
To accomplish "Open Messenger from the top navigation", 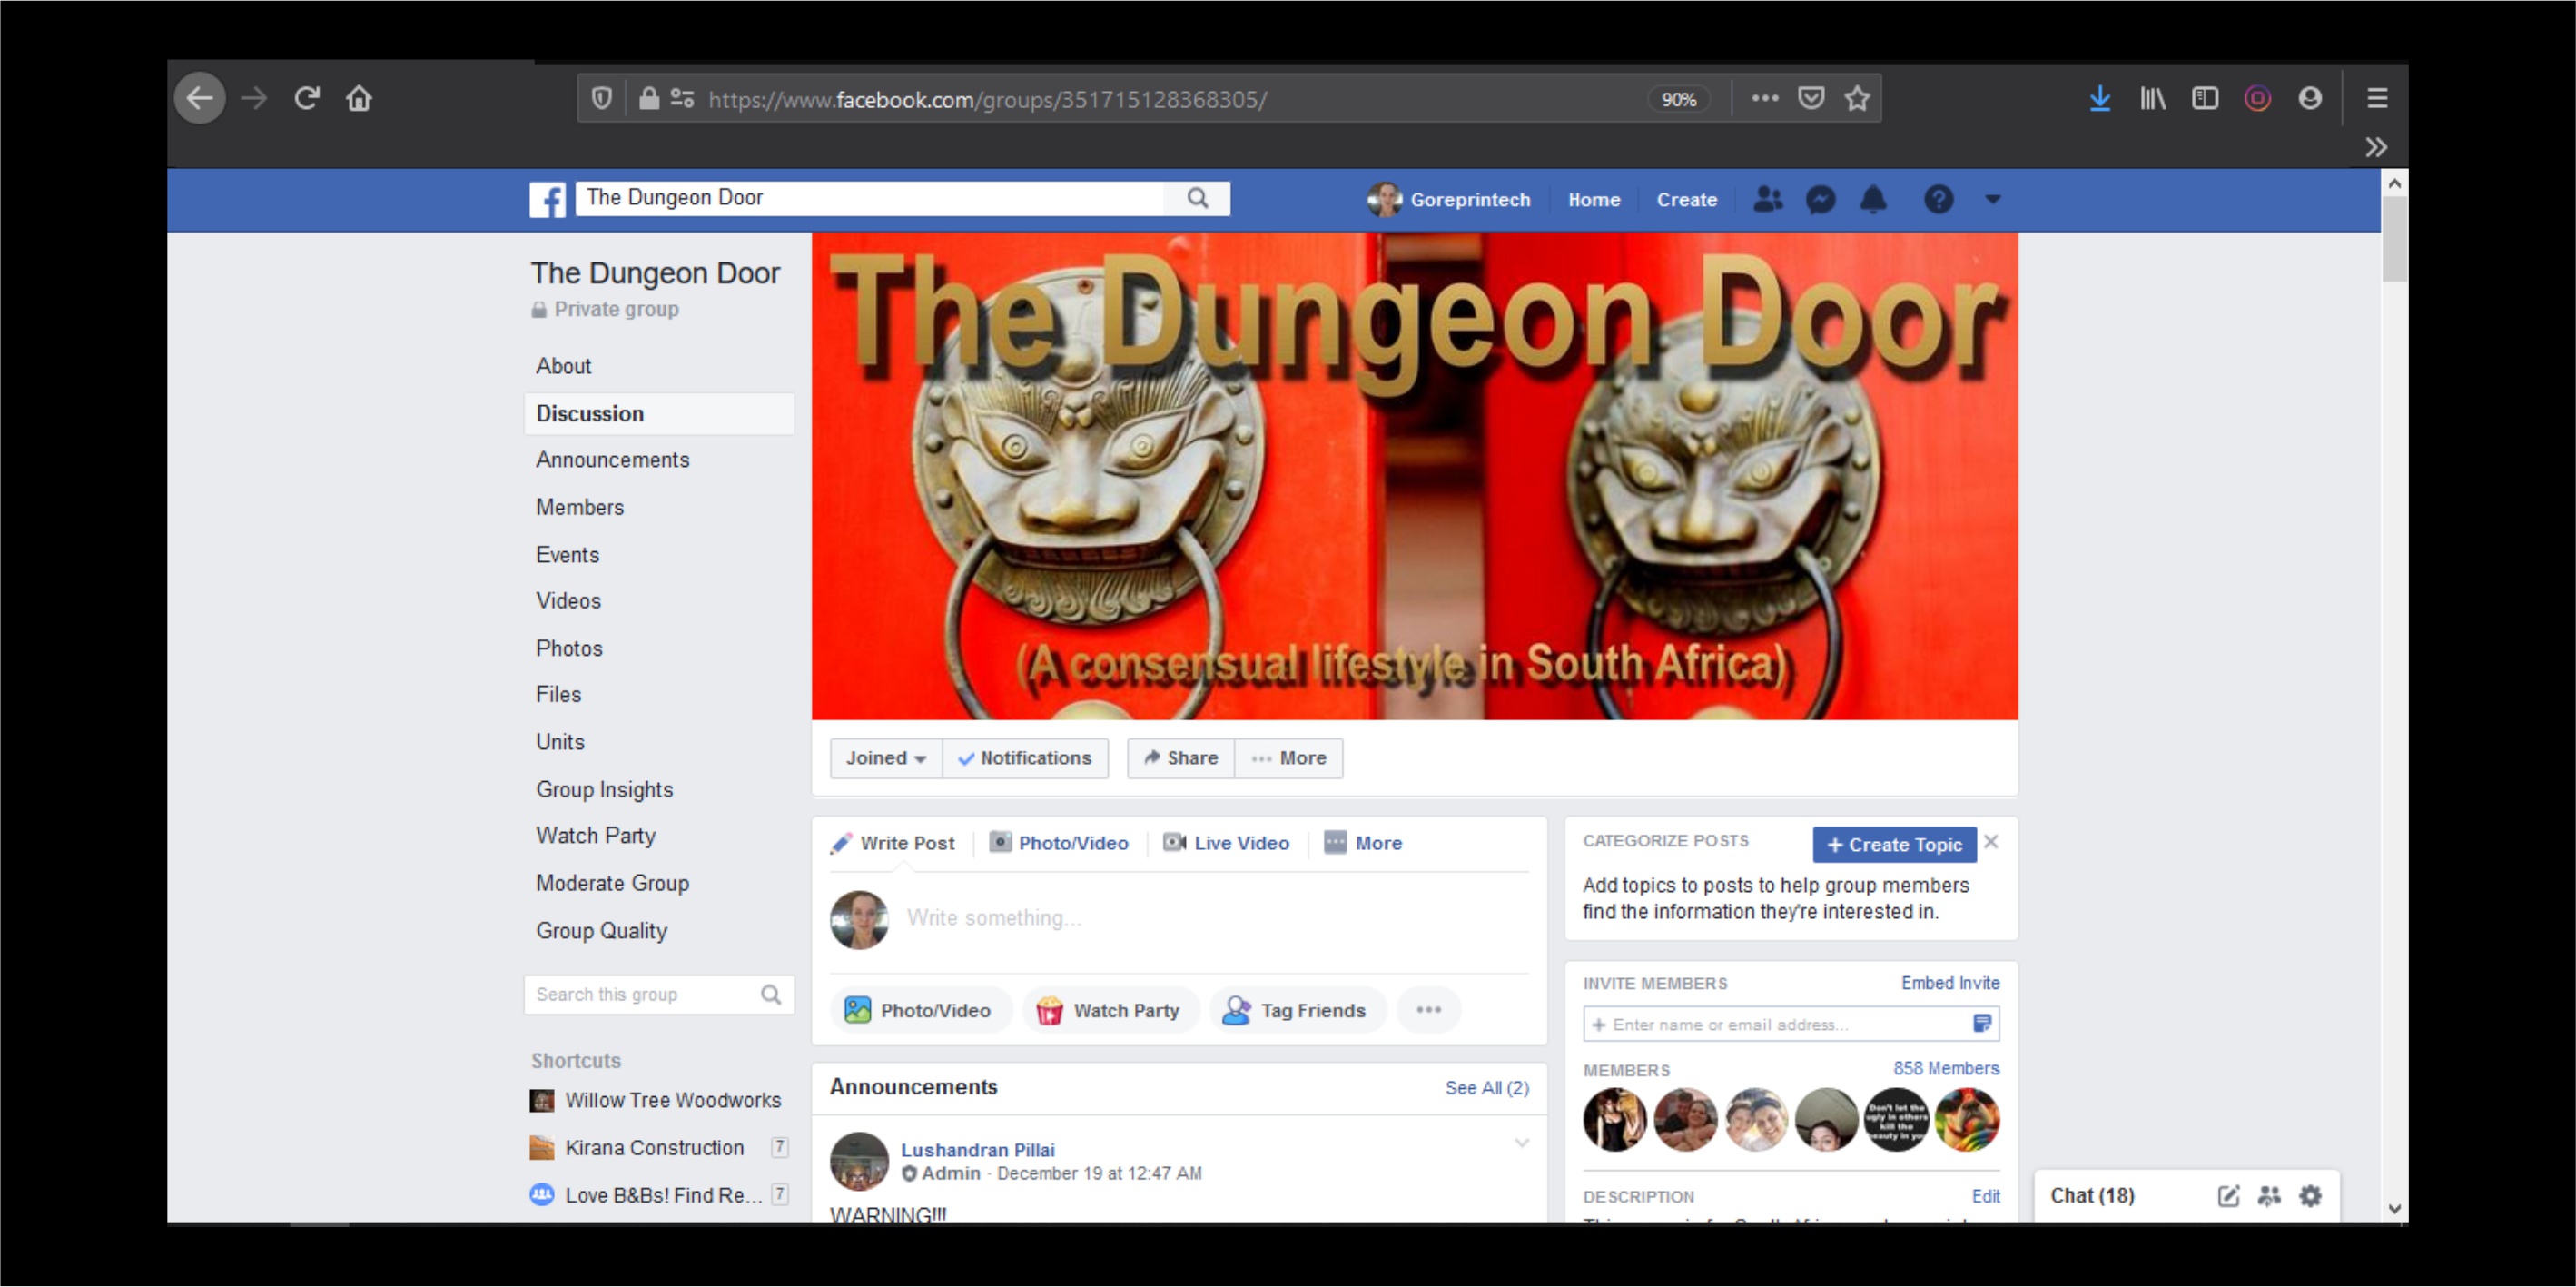I will tap(1820, 200).
